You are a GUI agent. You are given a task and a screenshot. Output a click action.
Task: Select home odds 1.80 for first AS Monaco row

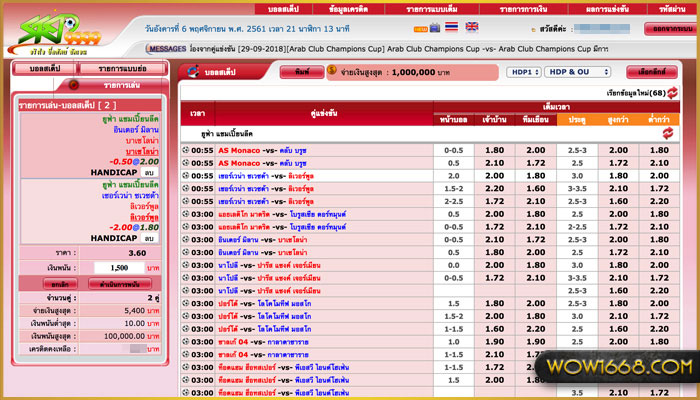tap(494, 150)
